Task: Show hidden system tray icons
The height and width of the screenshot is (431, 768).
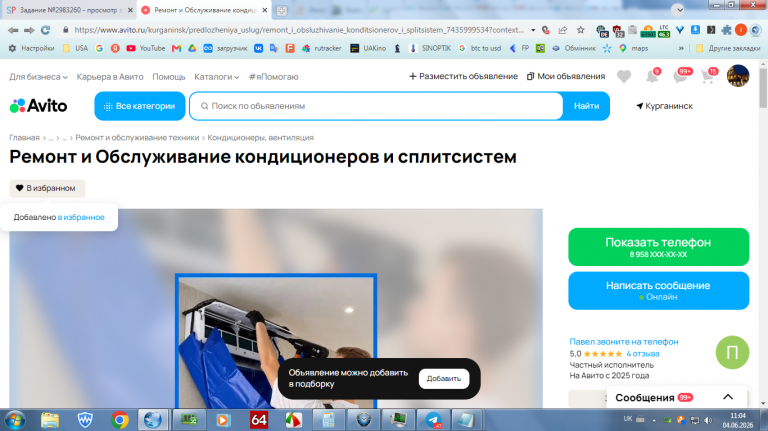Action: [x=653, y=420]
